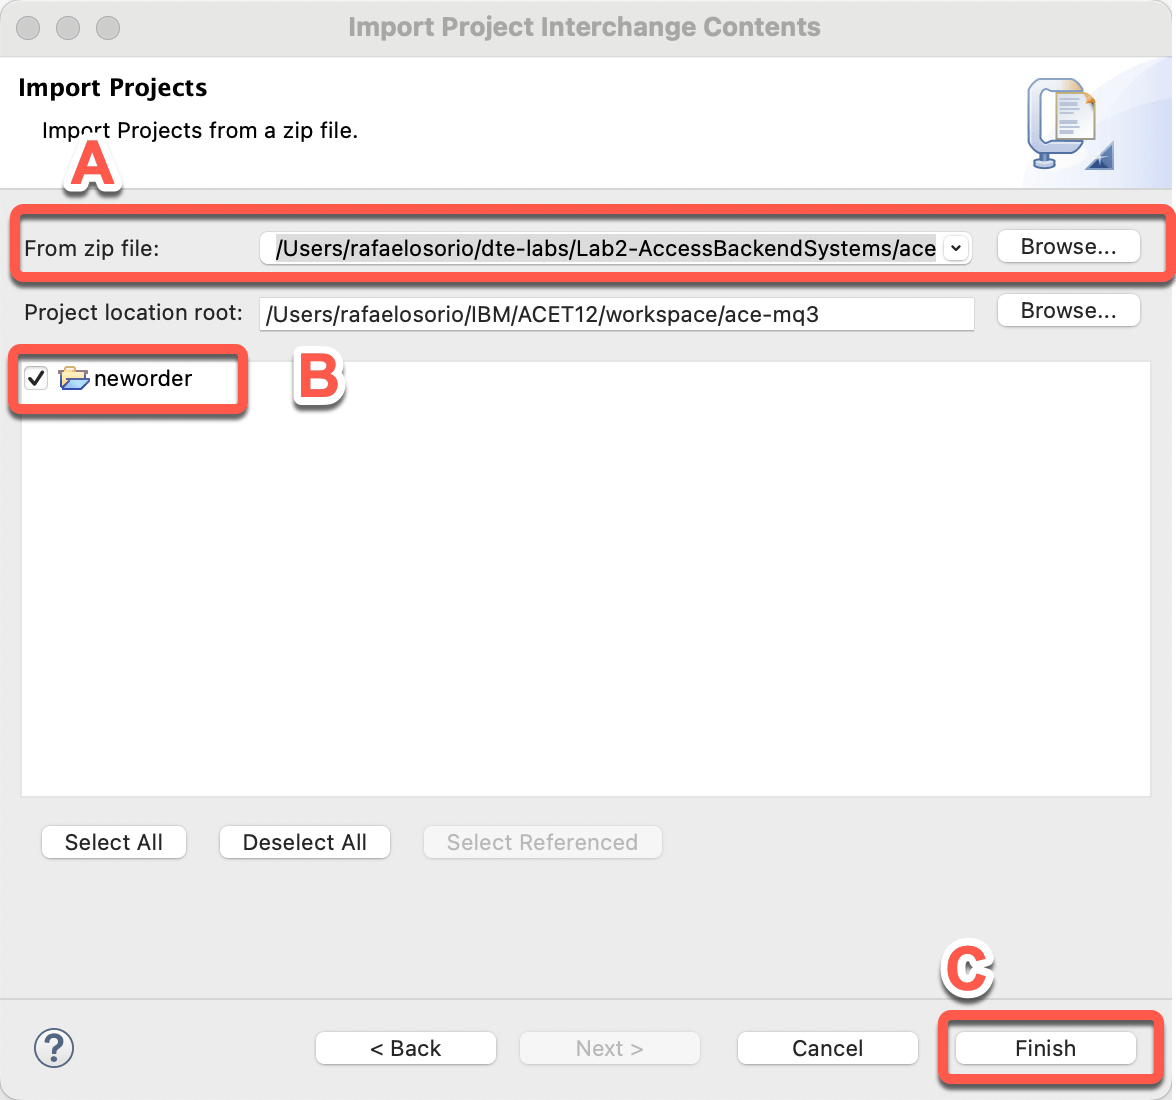
Task: Minimize the import dialog window
Action: pyautogui.click(x=68, y=27)
